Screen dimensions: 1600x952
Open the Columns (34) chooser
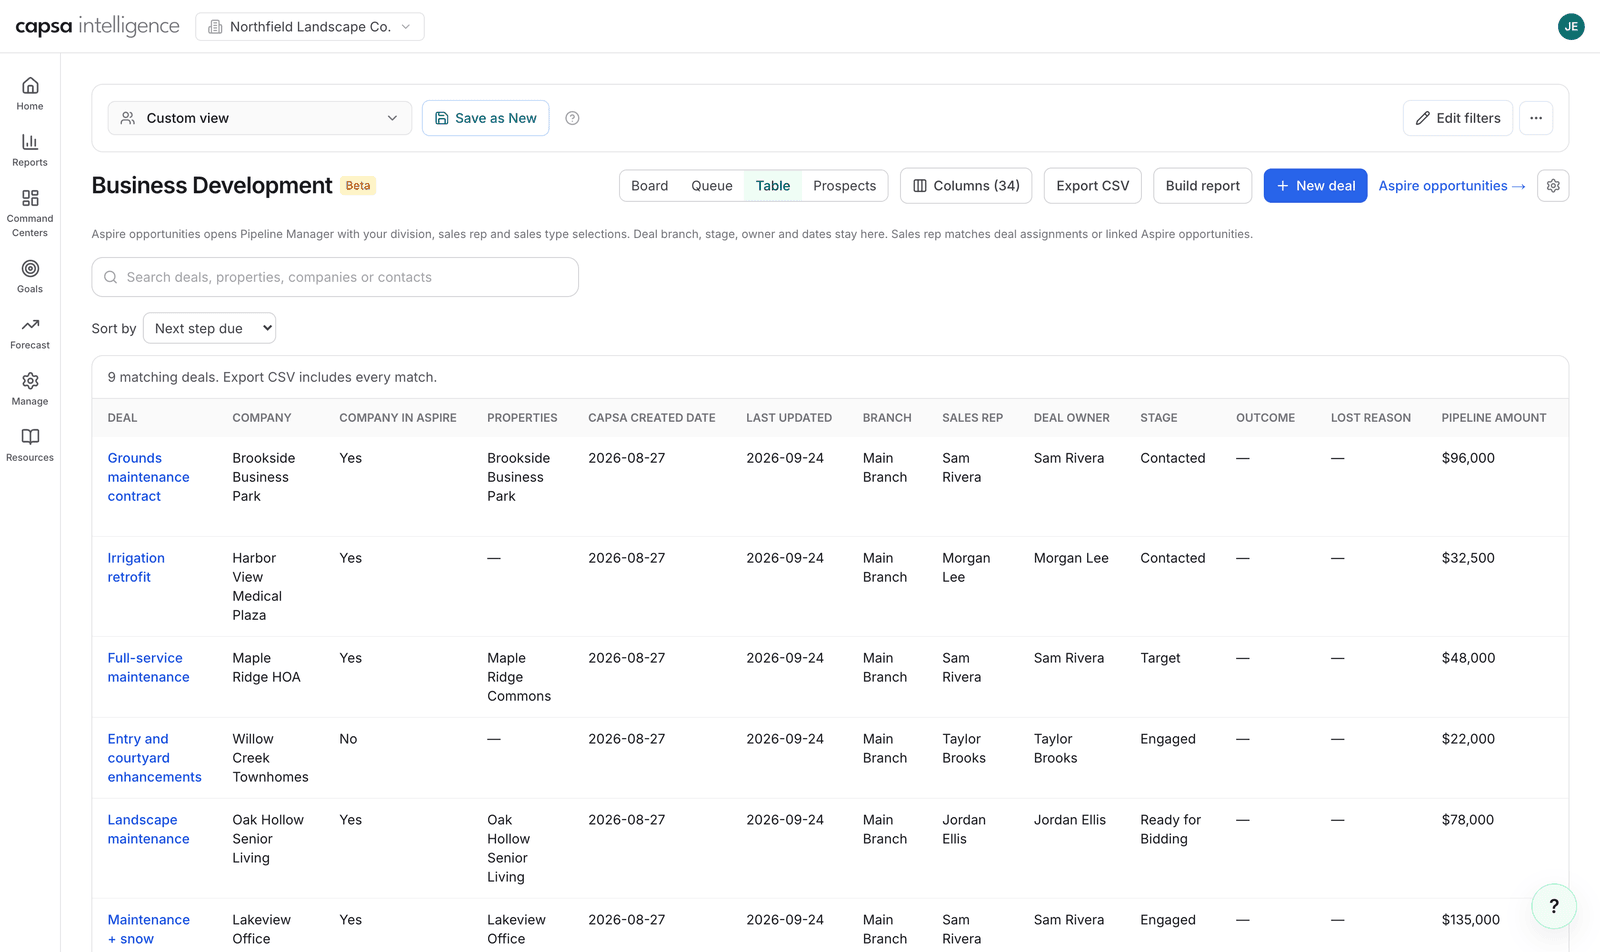pyautogui.click(x=966, y=186)
